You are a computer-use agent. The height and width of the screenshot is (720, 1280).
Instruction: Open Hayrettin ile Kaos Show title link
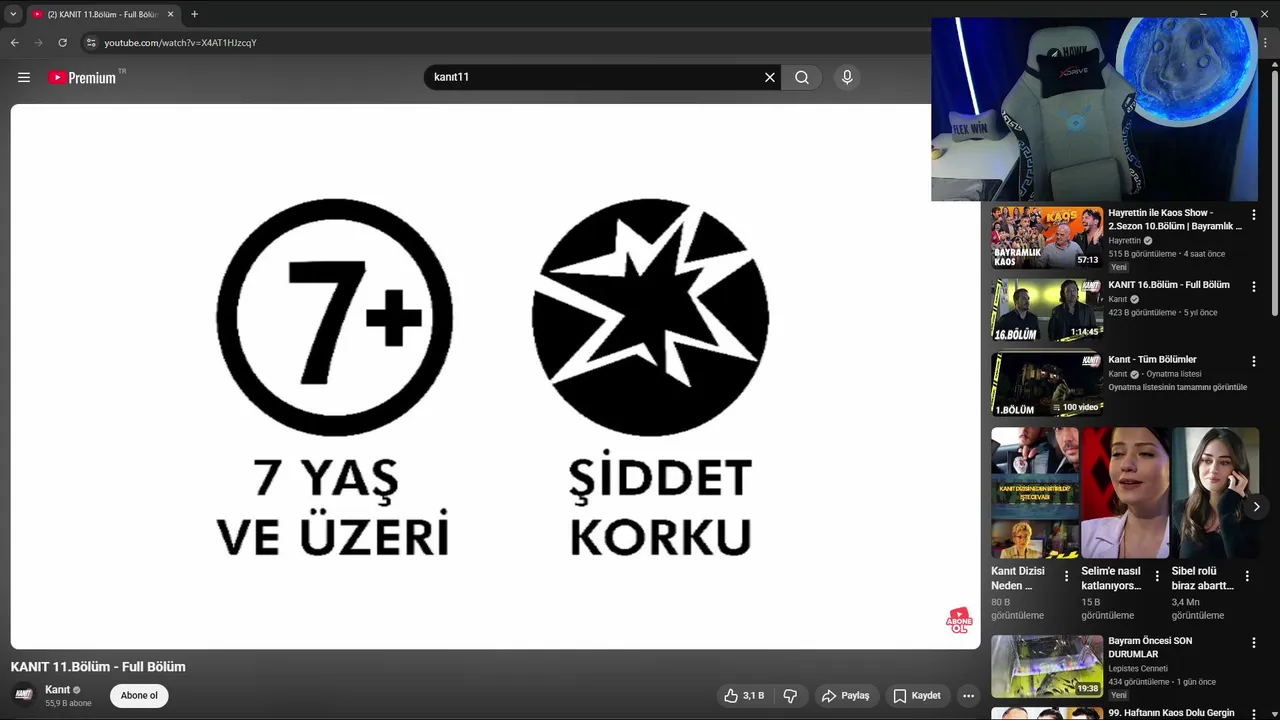(x=1175, y=219)
